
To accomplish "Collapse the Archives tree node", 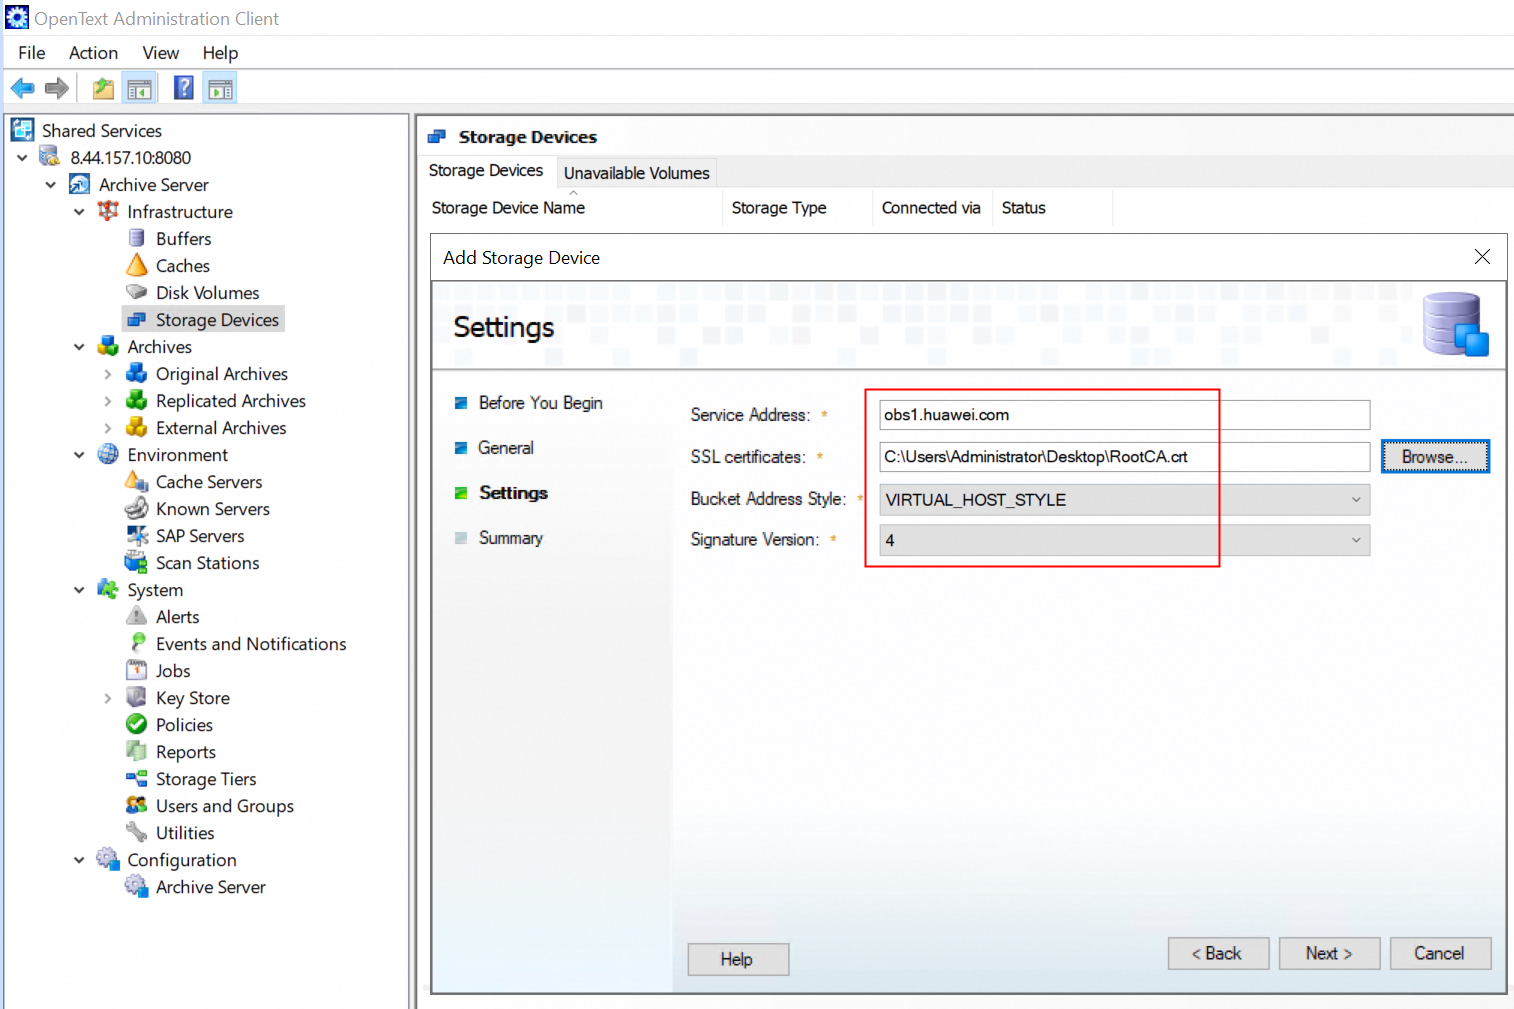I will pos(79,347).
